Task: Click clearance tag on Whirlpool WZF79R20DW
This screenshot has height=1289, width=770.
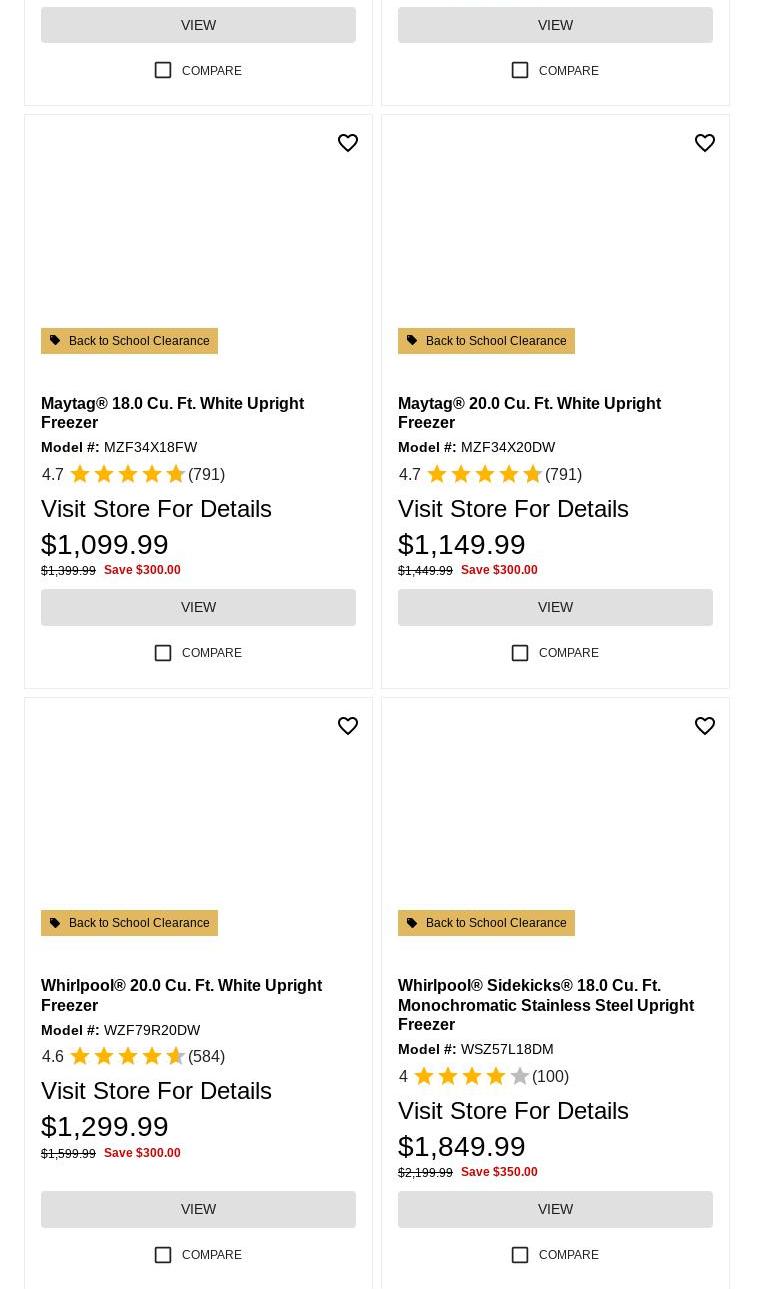Action: coord(129,923)
